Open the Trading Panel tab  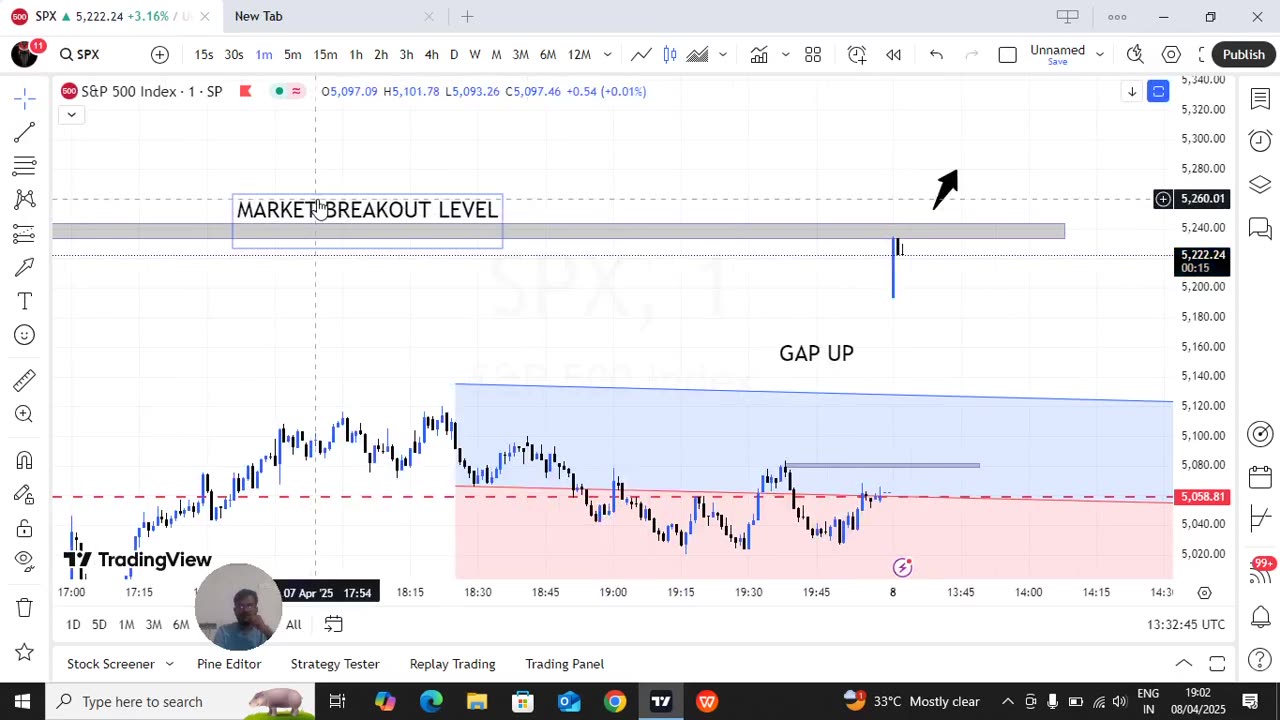click(564, 664)
